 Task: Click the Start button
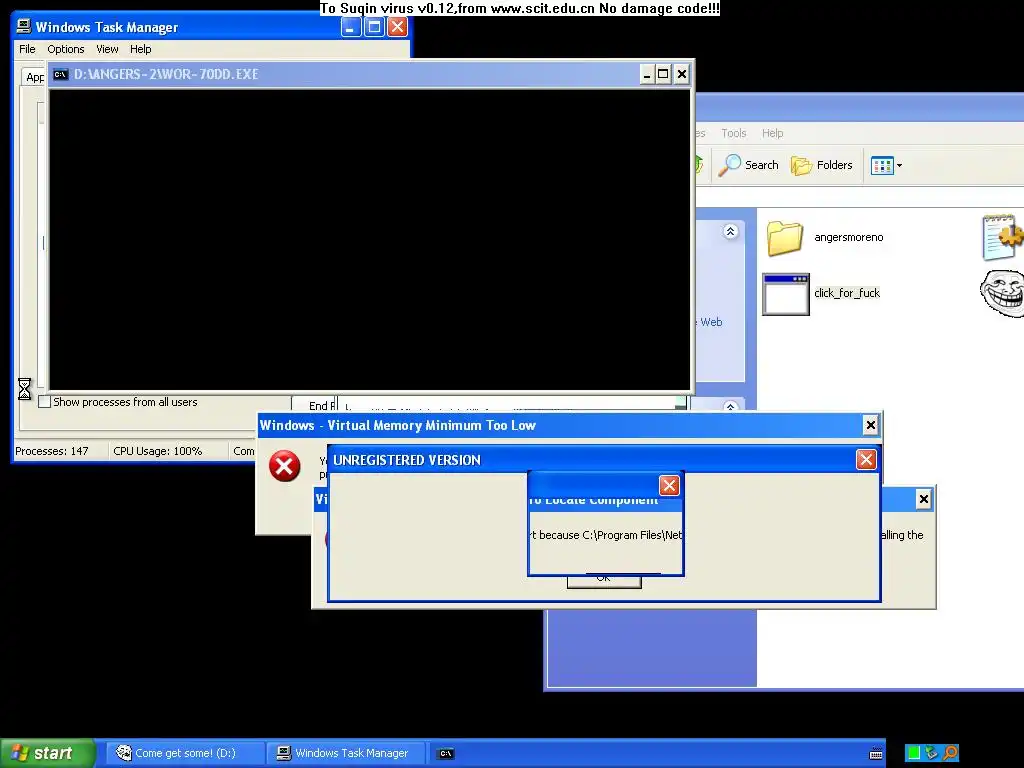point(48,753)
